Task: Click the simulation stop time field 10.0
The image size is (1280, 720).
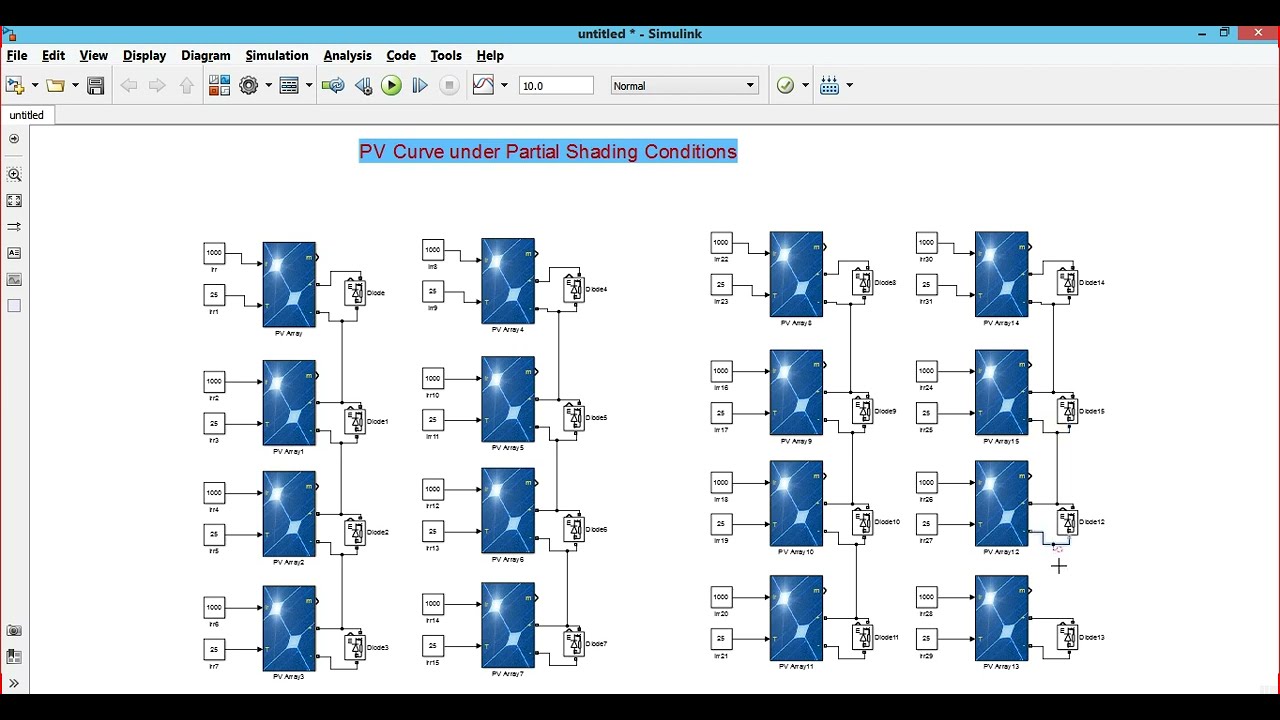Action: (x=556, y=86)
